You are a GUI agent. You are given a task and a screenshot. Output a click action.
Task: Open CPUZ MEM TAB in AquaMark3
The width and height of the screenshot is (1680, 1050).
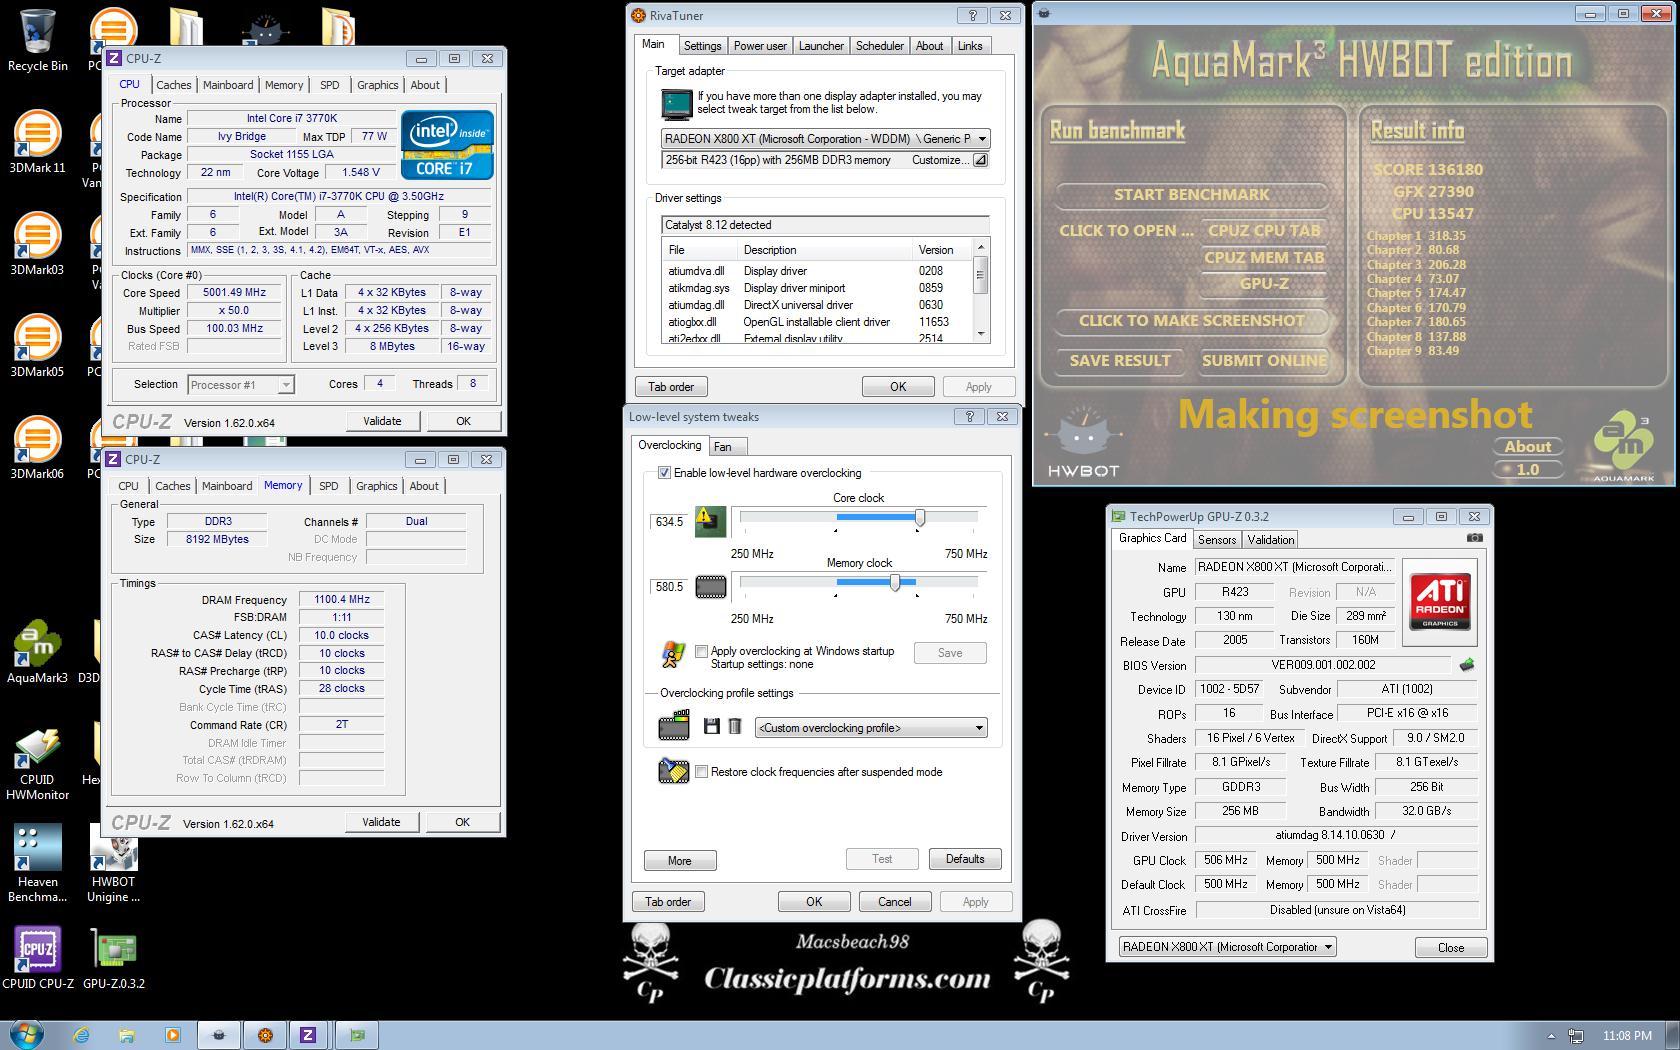(x=1264, y=258)
